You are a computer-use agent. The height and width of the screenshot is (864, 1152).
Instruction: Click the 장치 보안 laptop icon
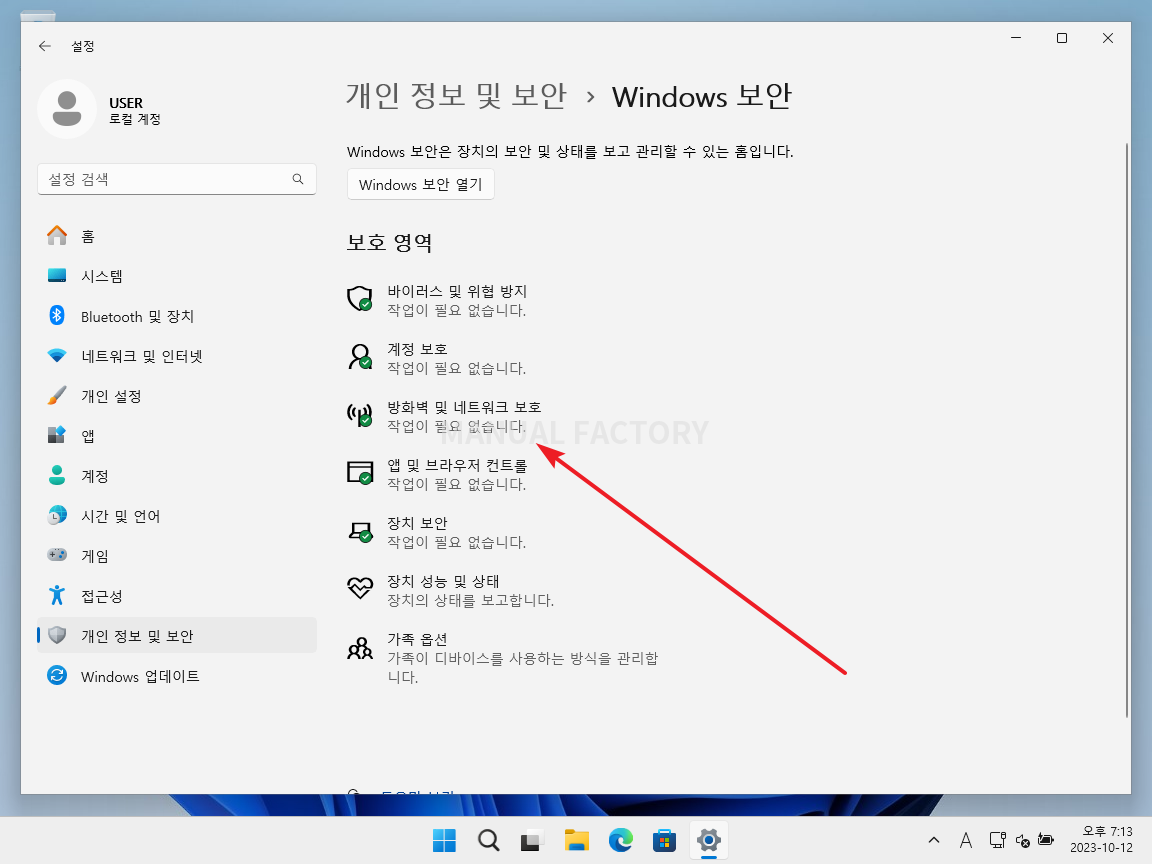click(x=360, y=531)
